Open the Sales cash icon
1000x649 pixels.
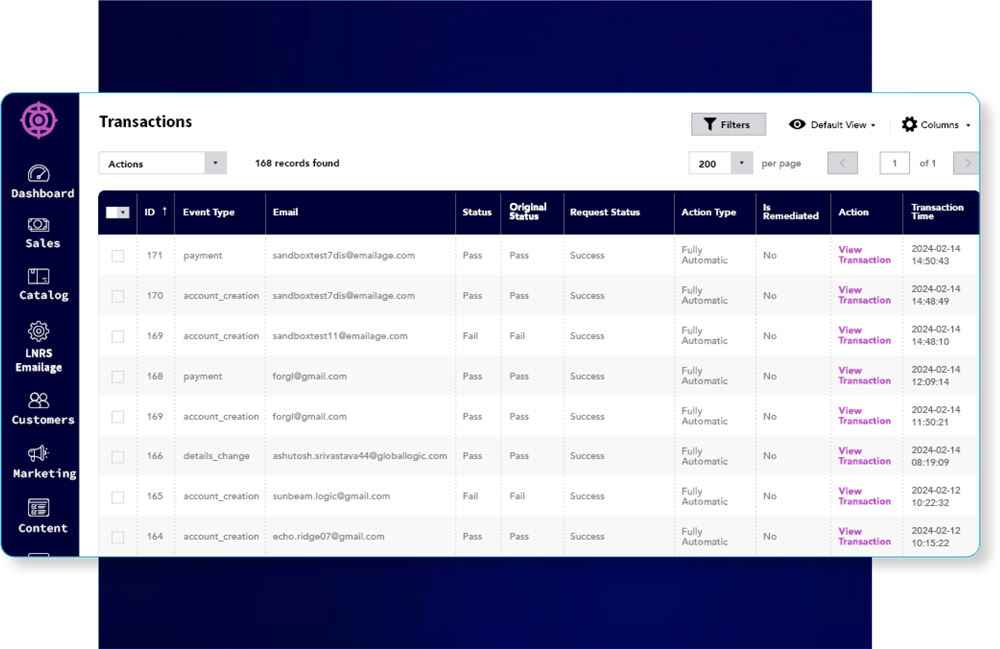click(38, 225)
